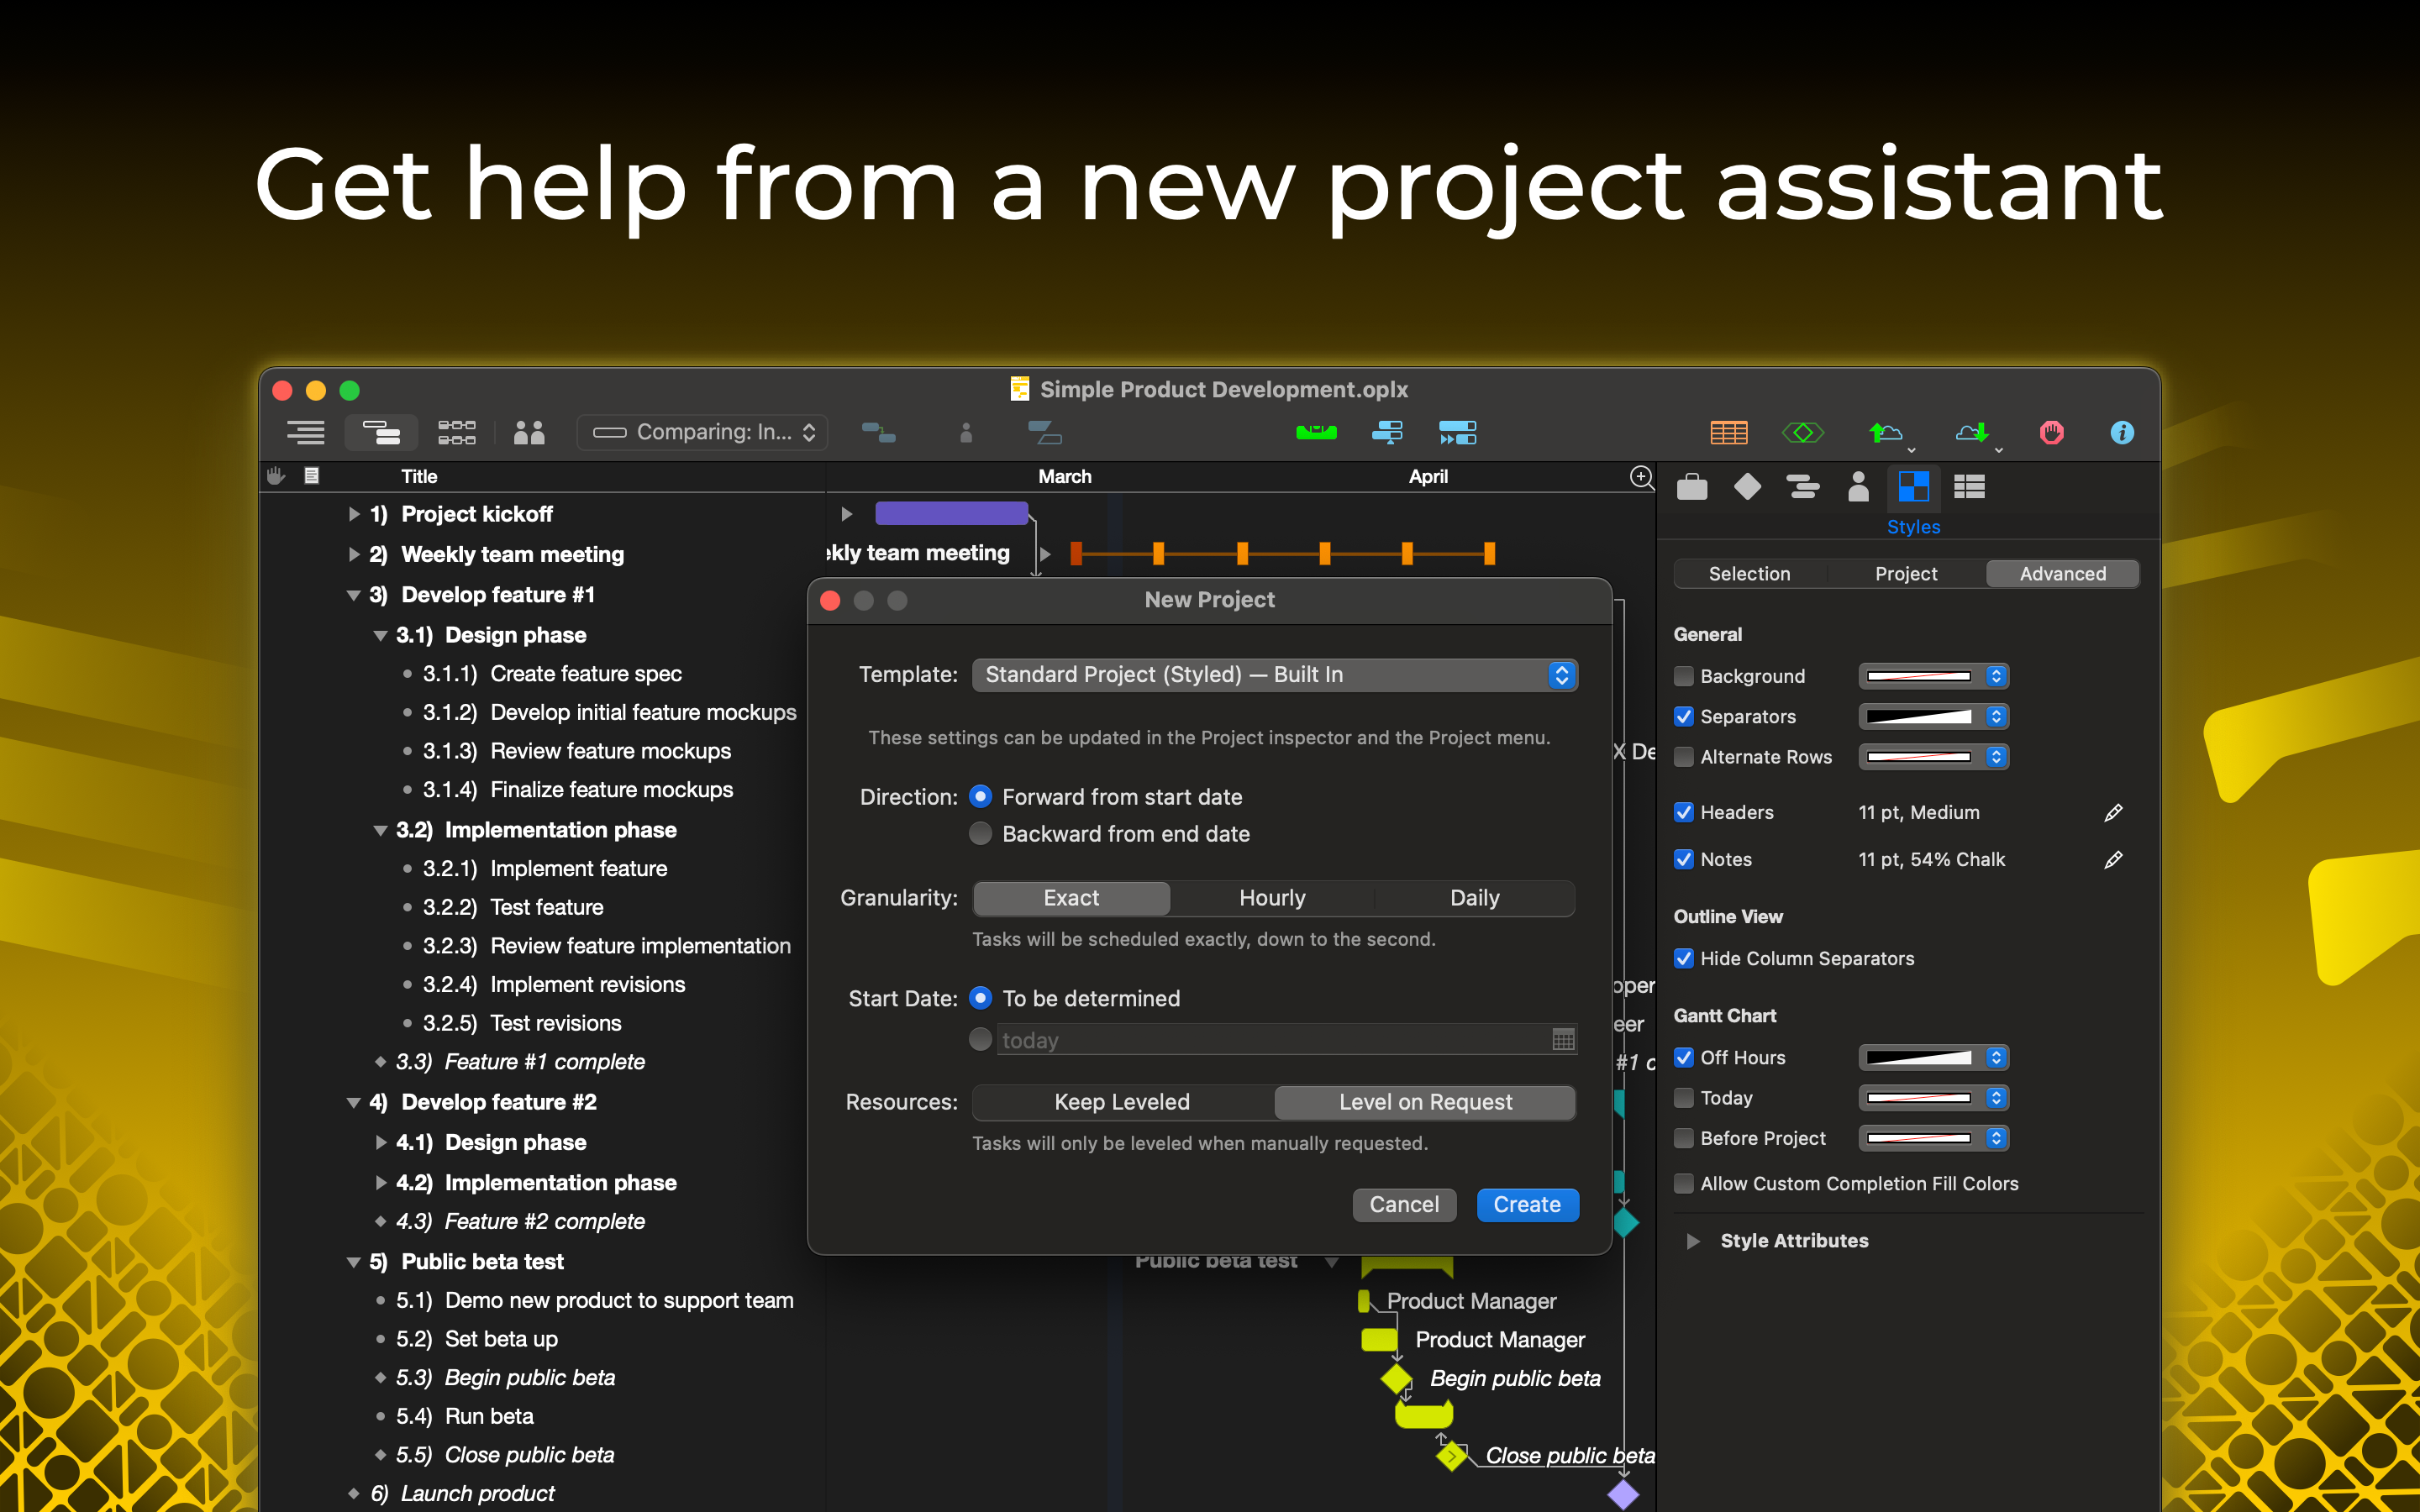Expand 4.1 Design phase group

(x=380, y=1142)
